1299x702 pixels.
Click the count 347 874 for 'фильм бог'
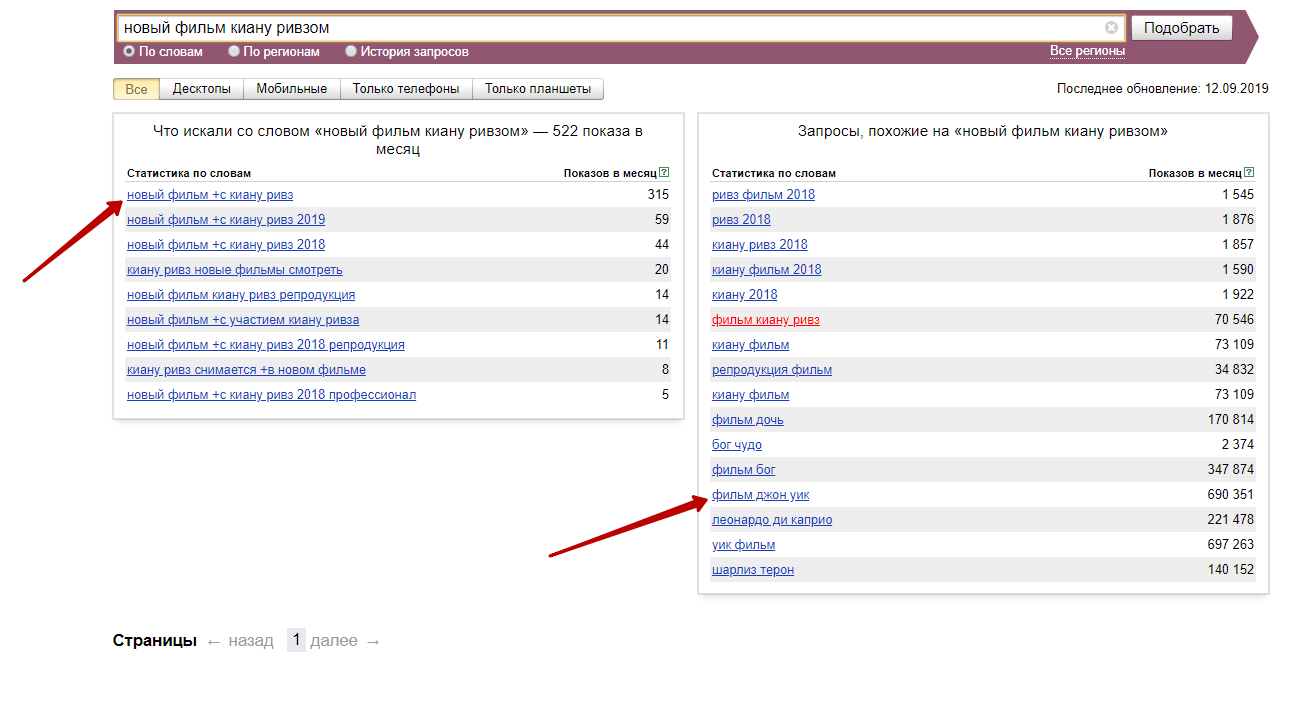click(x=1231, y=470)
